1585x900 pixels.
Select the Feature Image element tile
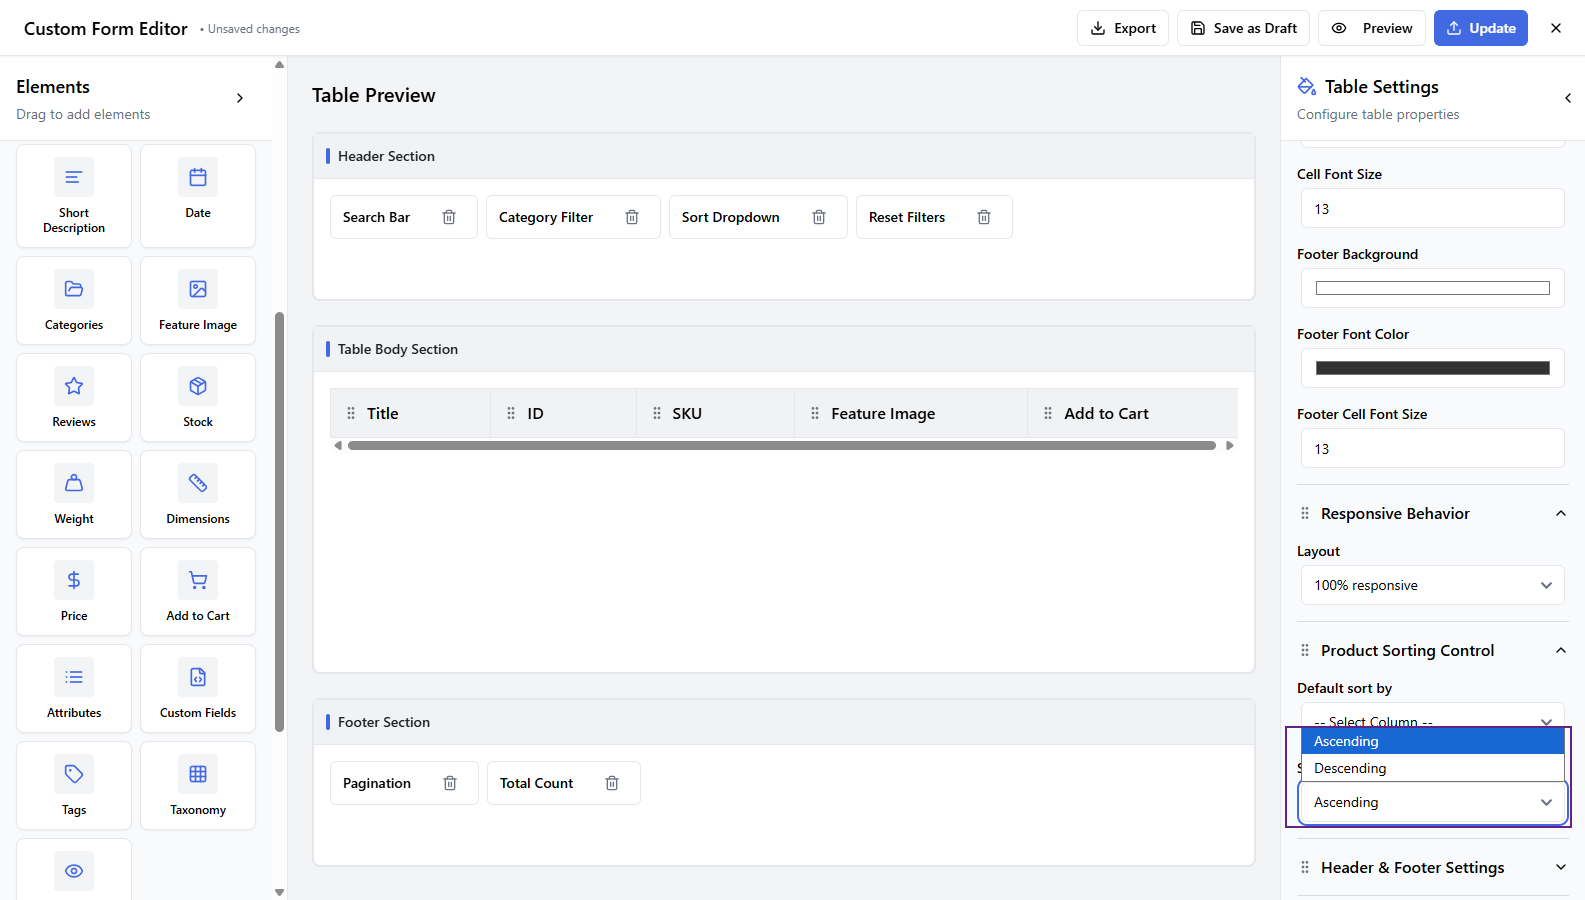click(198, 300)
